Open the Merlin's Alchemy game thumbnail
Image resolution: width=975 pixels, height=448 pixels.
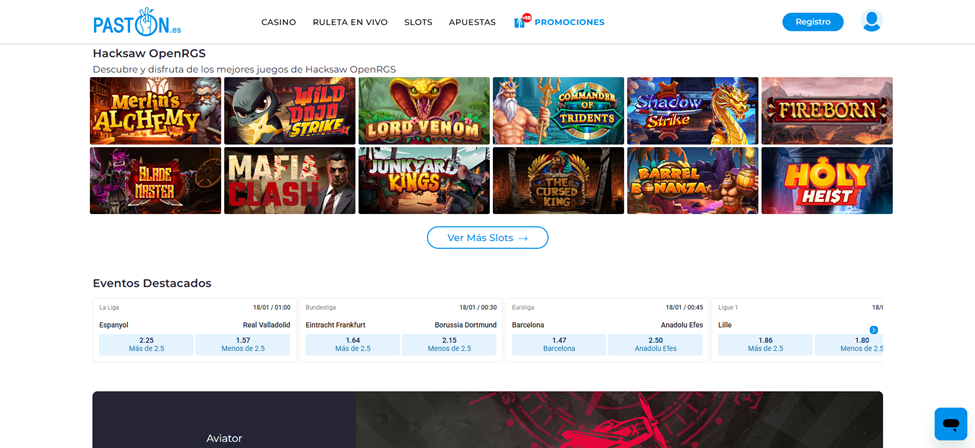pos(155,111)
